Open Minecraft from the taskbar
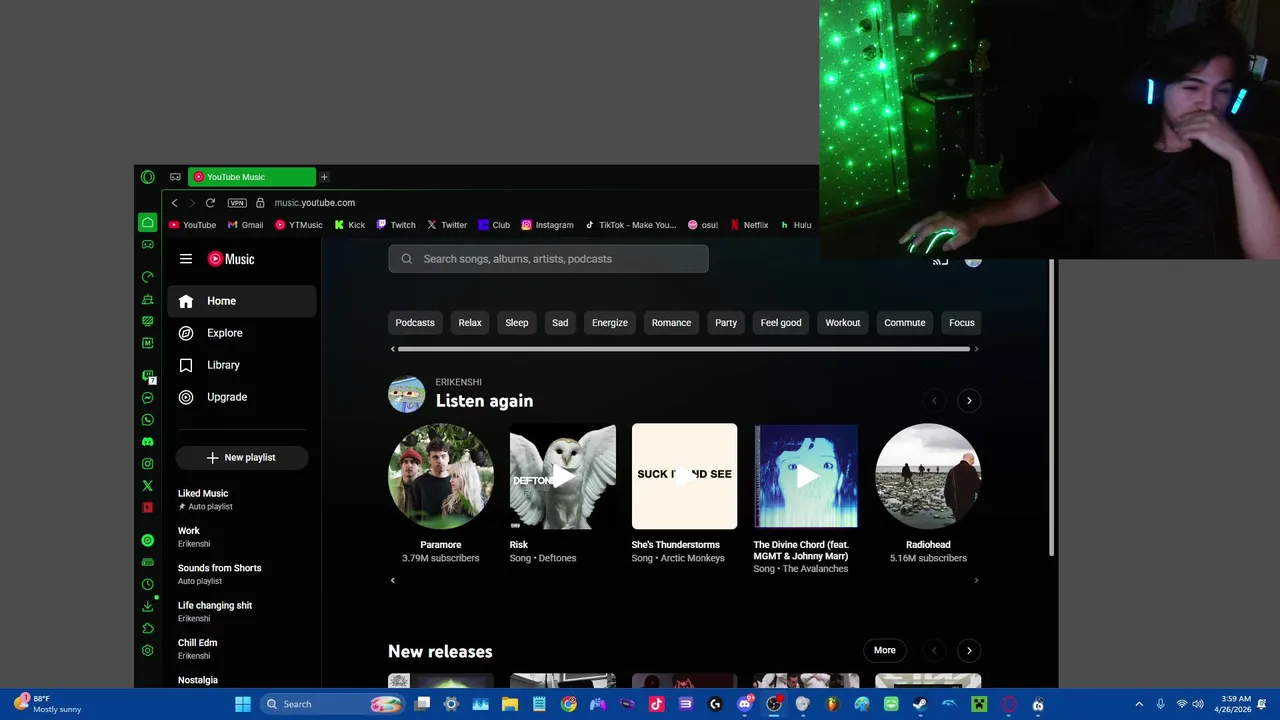The image size is (1280, 720). (x=979, y=704)
